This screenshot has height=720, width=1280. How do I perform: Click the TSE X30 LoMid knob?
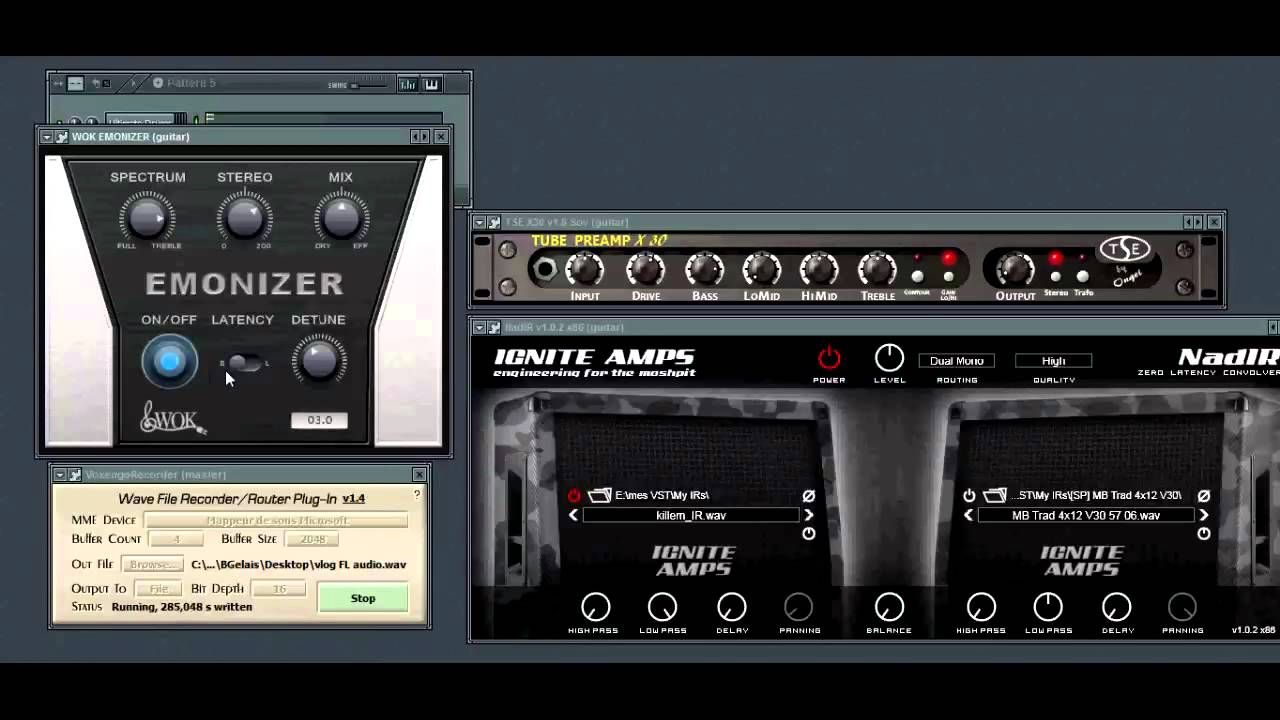(x=761, y=269)
